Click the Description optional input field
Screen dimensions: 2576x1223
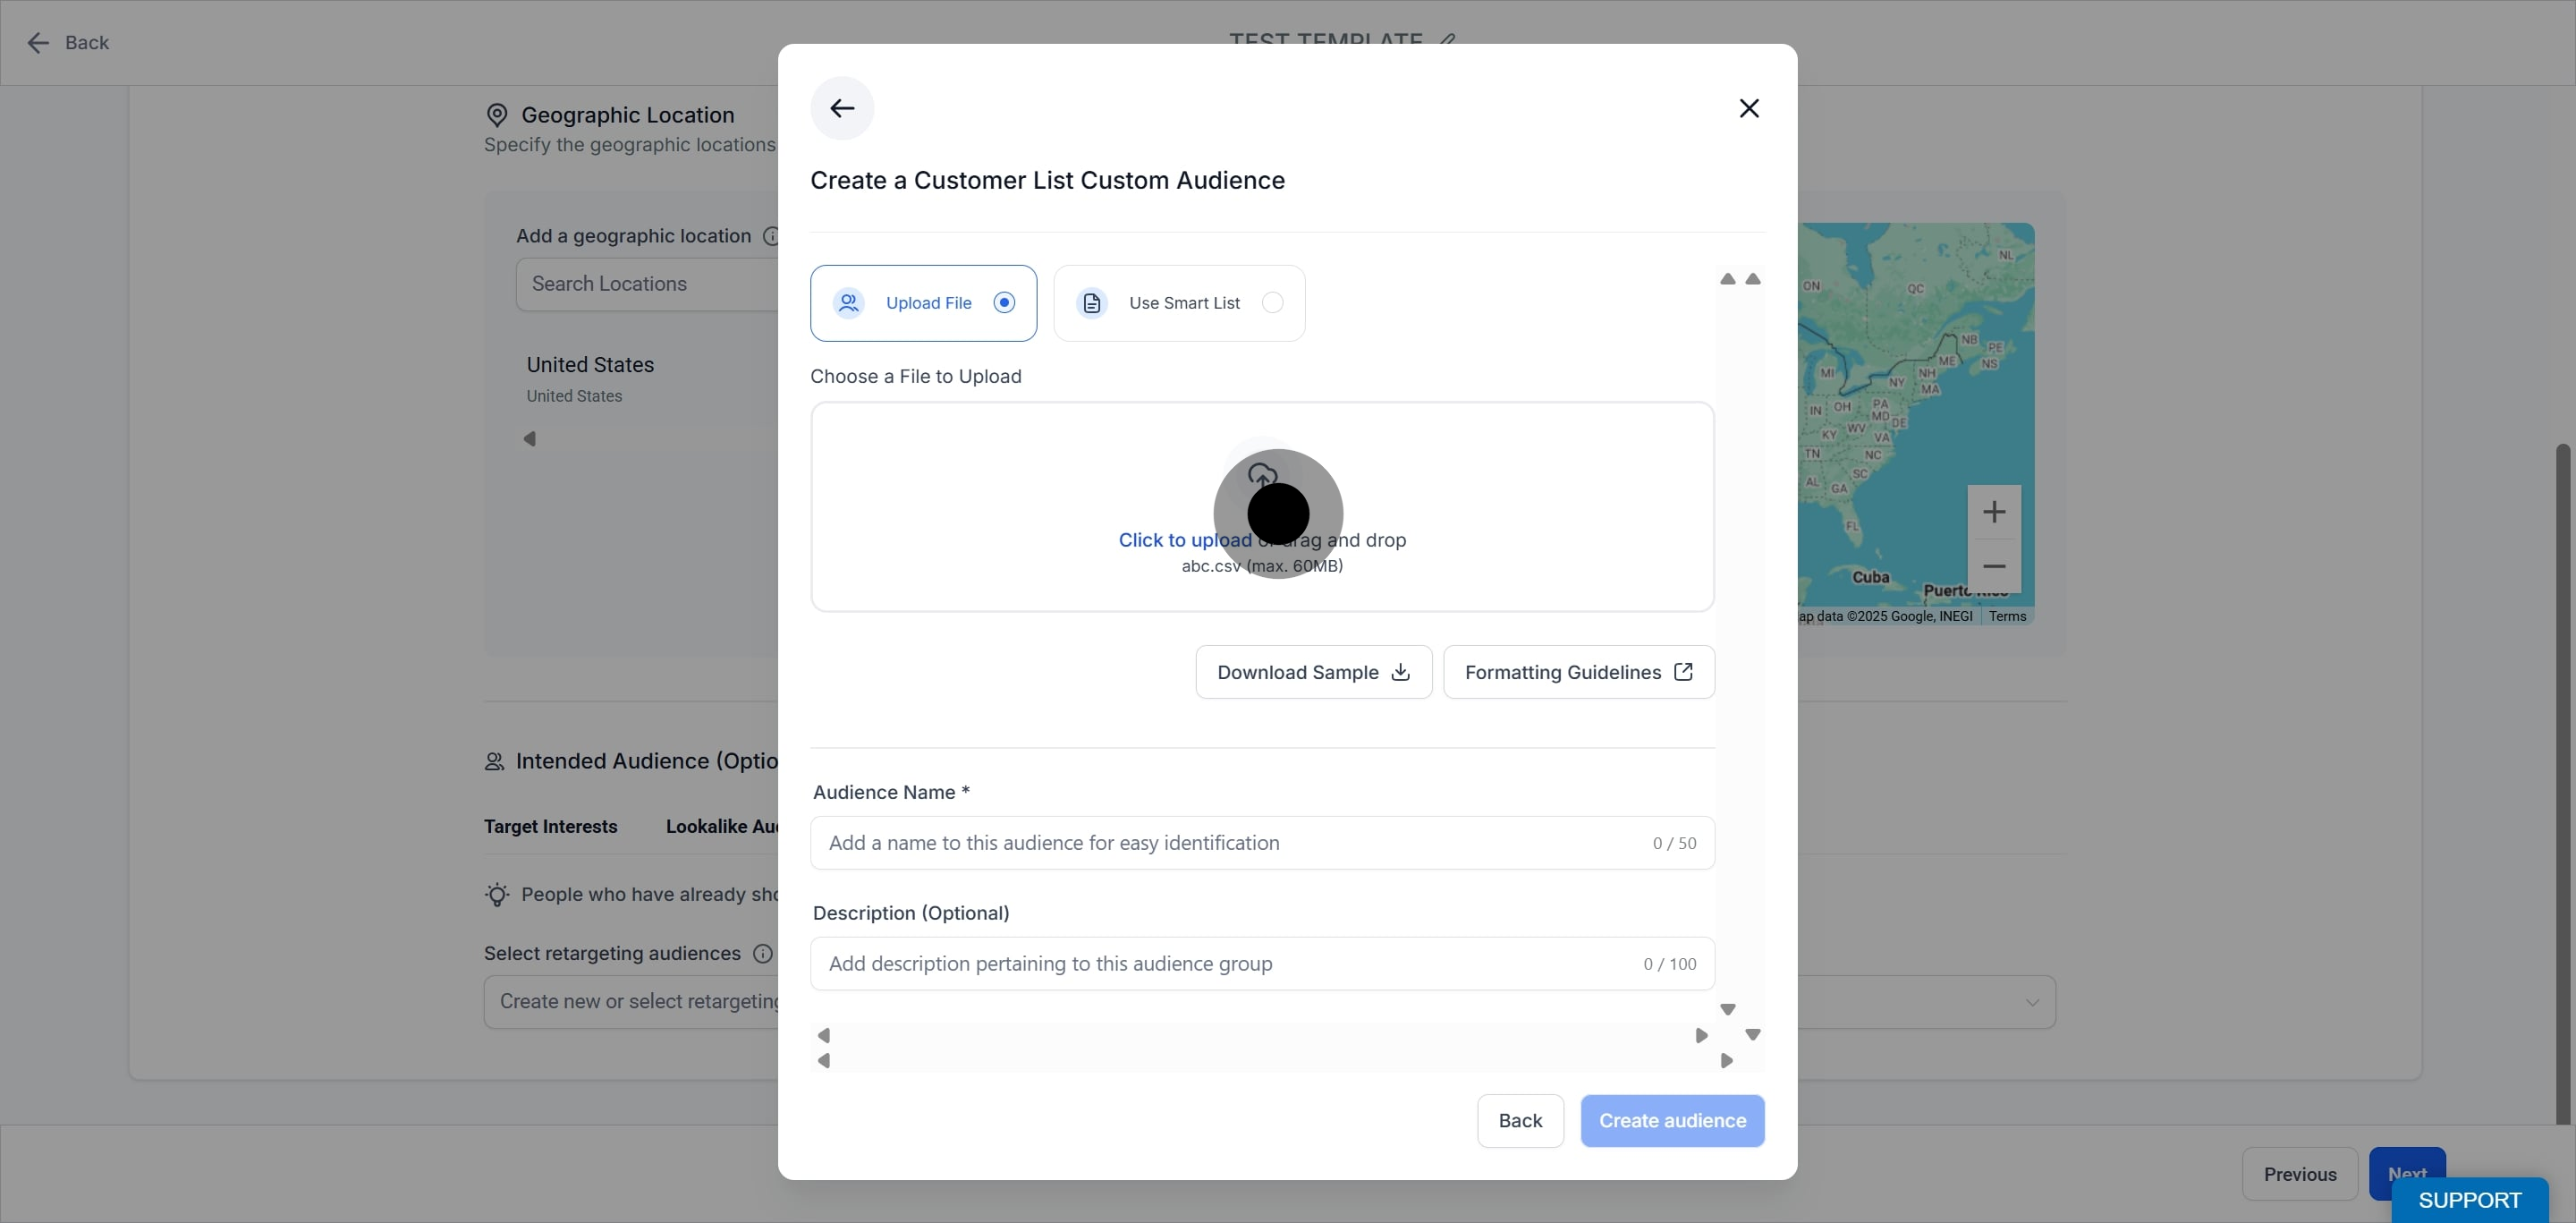[x=1262, y=964]
